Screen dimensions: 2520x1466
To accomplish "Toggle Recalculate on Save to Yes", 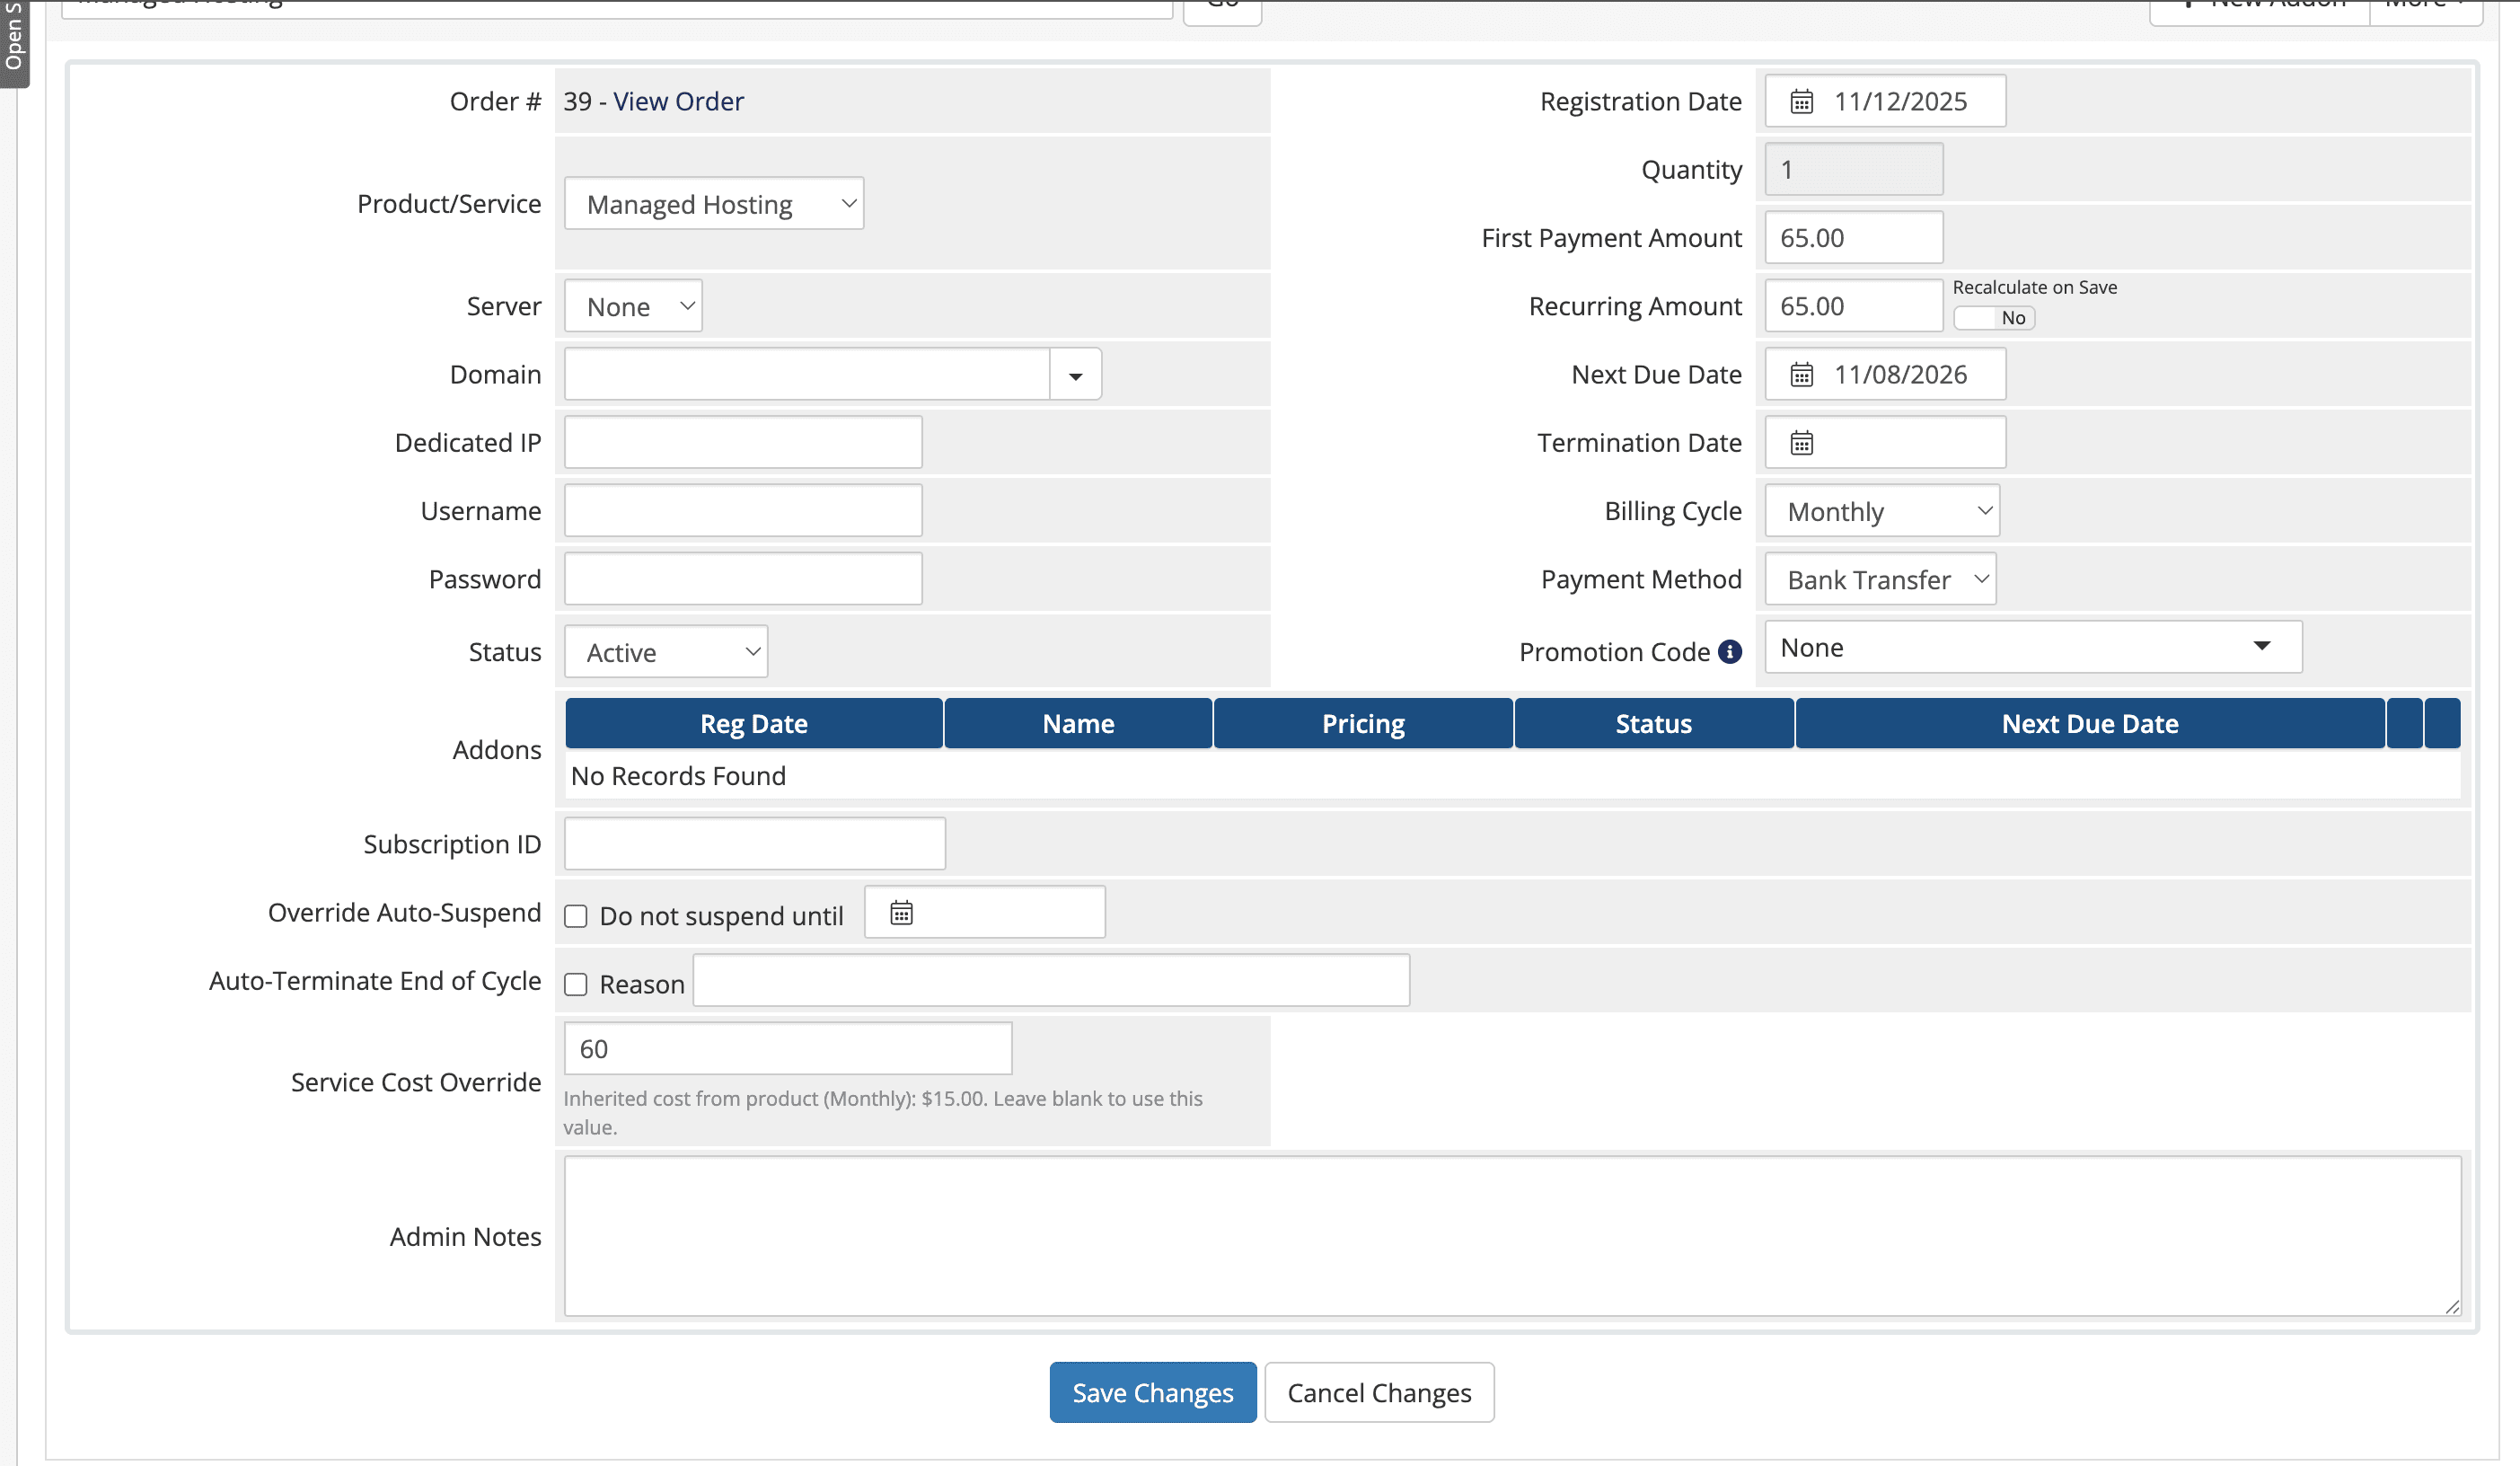I will coord(1993,317).
